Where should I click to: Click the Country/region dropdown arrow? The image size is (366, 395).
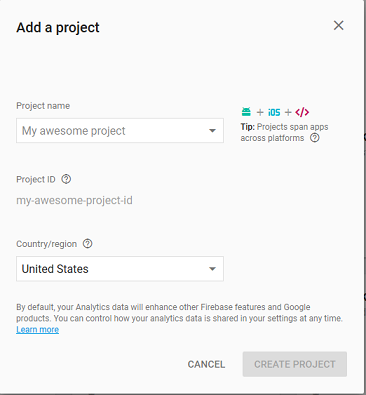pyautogui.click(x=212, y=269)
